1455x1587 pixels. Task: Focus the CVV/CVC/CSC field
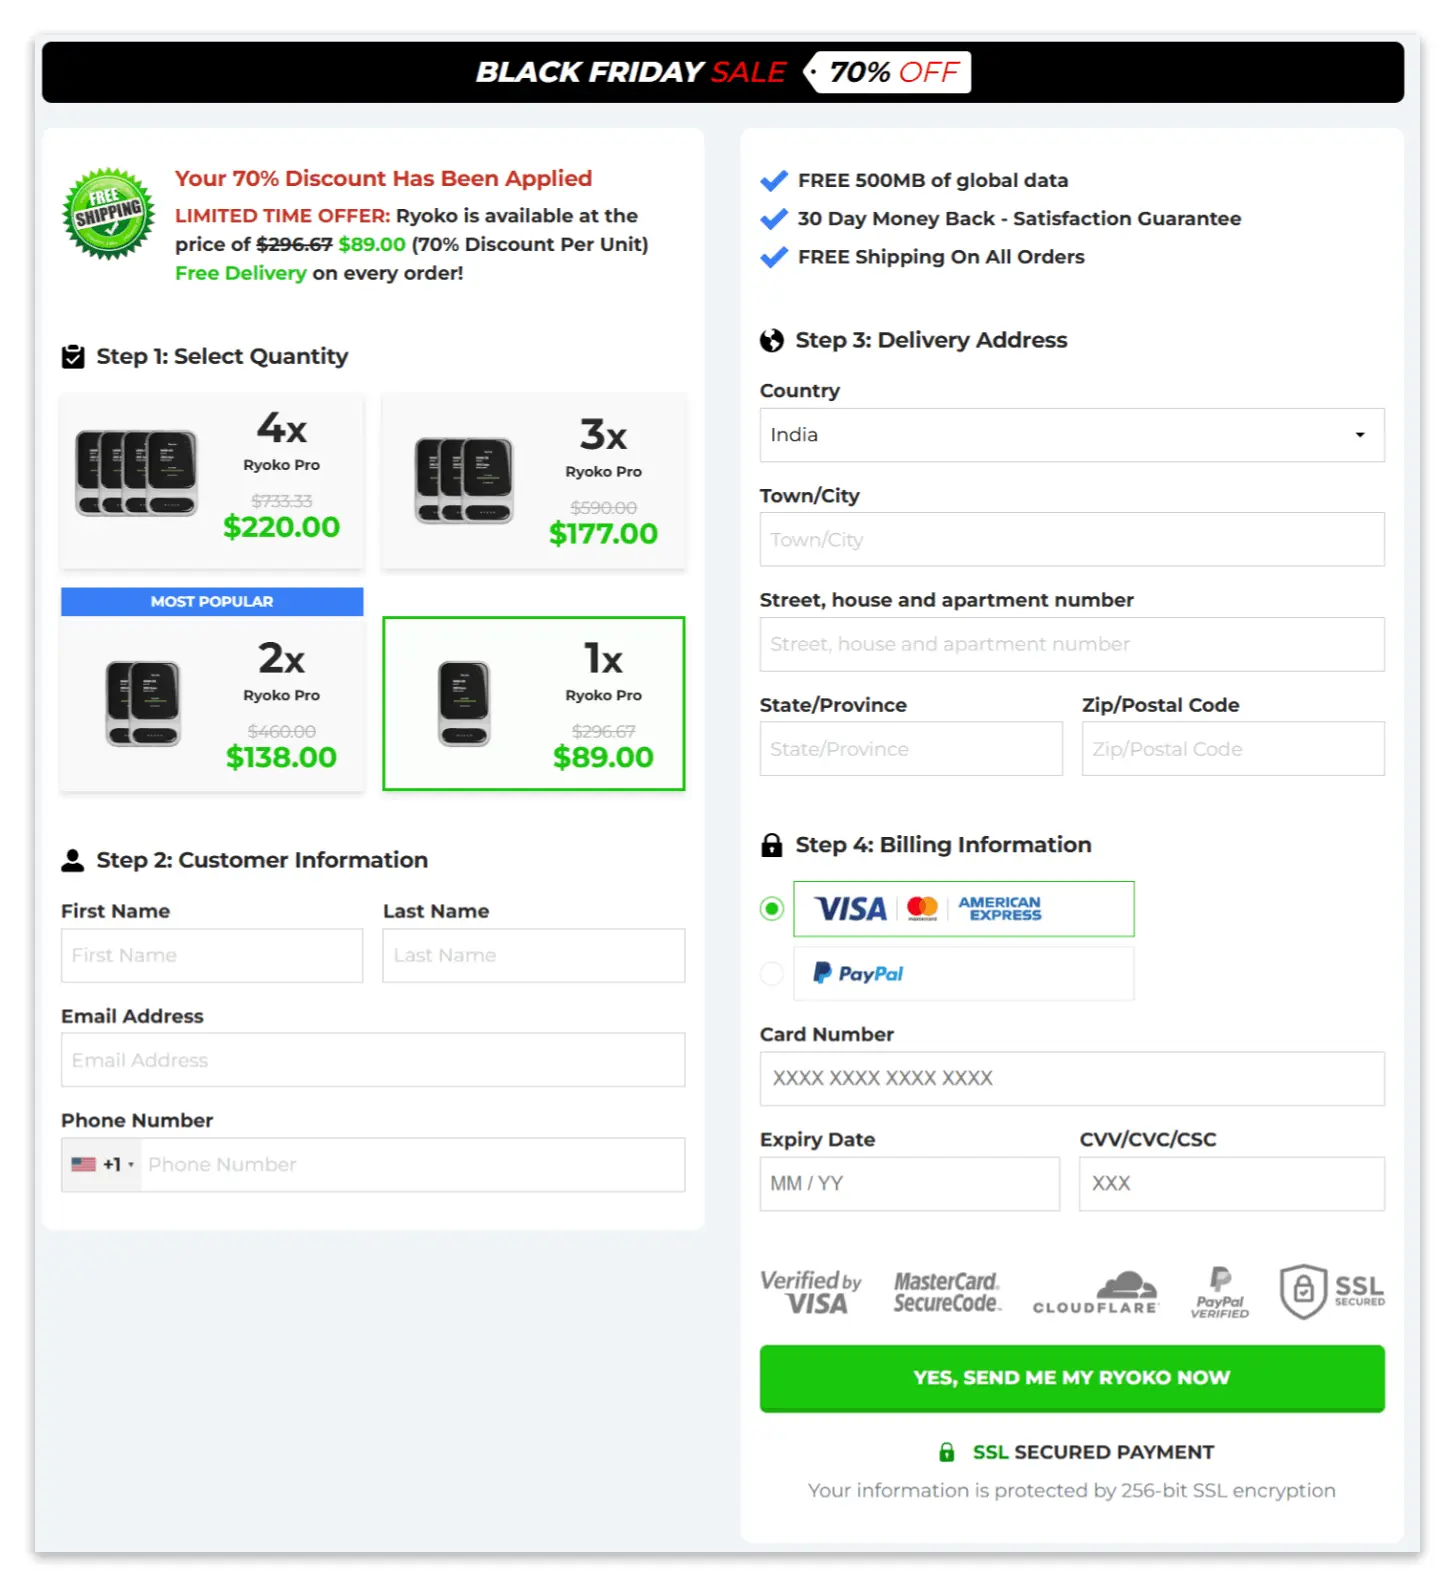coord(1232,1184)
